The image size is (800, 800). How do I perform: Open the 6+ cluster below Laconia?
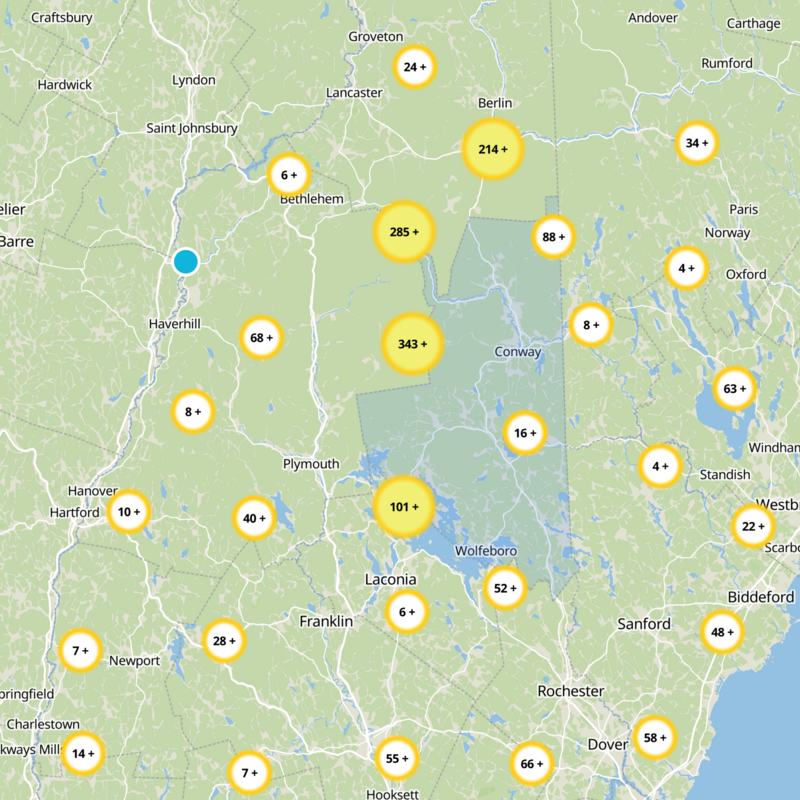click(407, 612)
